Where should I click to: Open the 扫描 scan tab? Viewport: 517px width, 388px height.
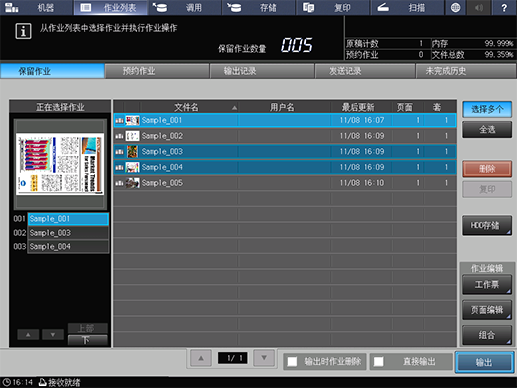click(x=407, y=7)
